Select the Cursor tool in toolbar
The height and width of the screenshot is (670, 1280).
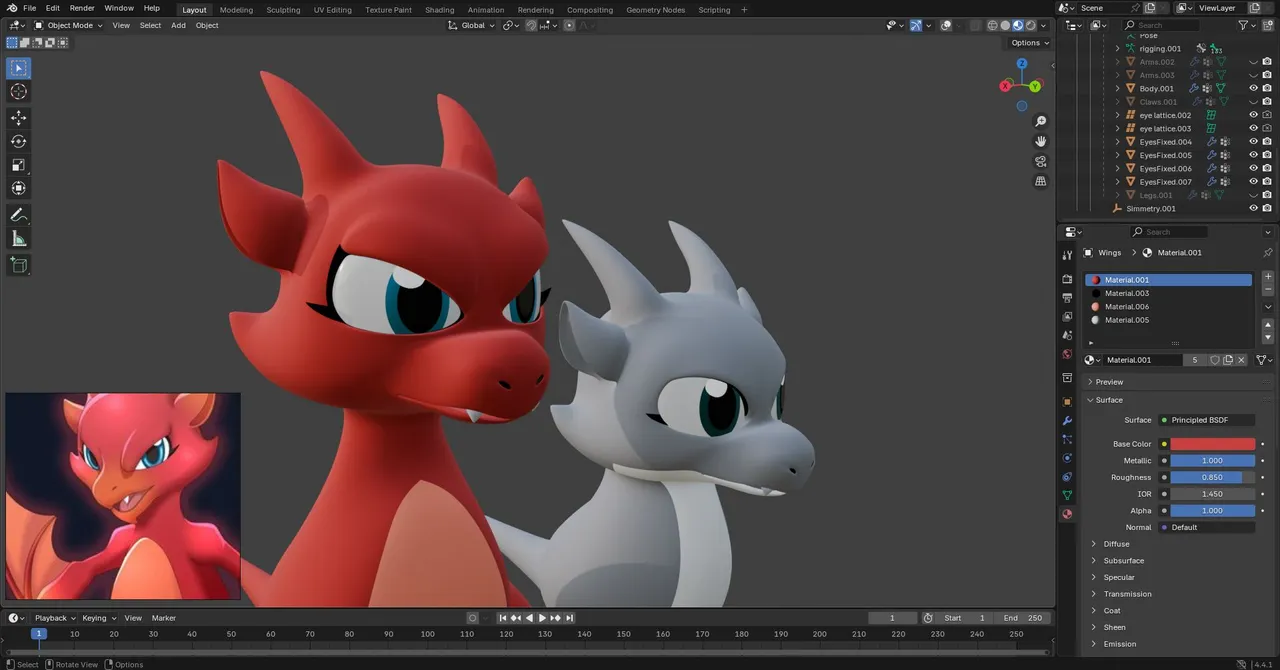coord(18,92)
